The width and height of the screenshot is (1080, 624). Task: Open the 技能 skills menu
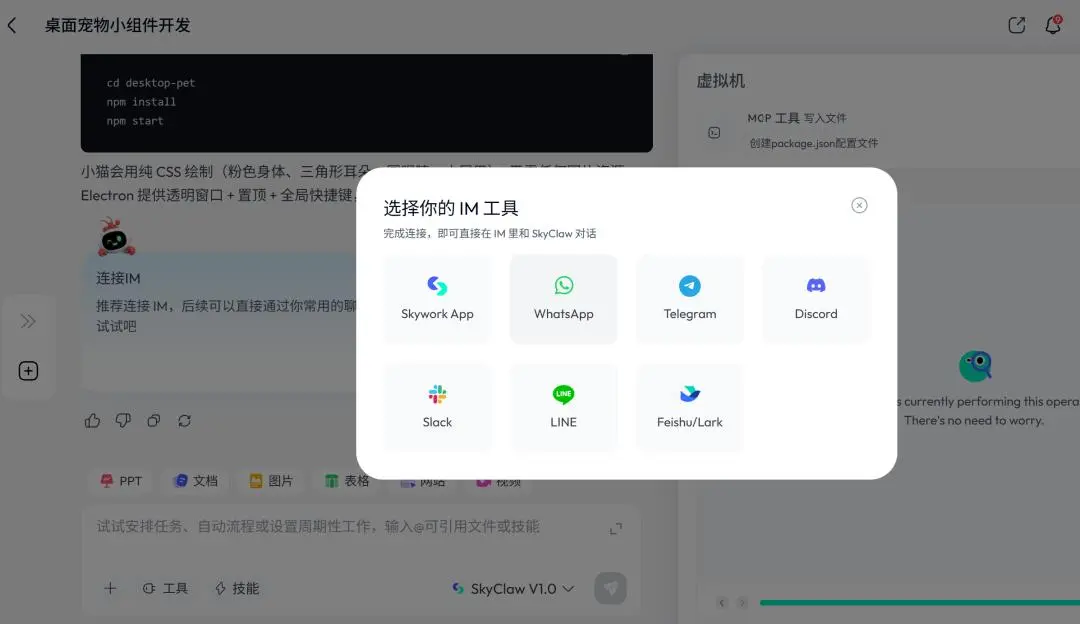237,588
